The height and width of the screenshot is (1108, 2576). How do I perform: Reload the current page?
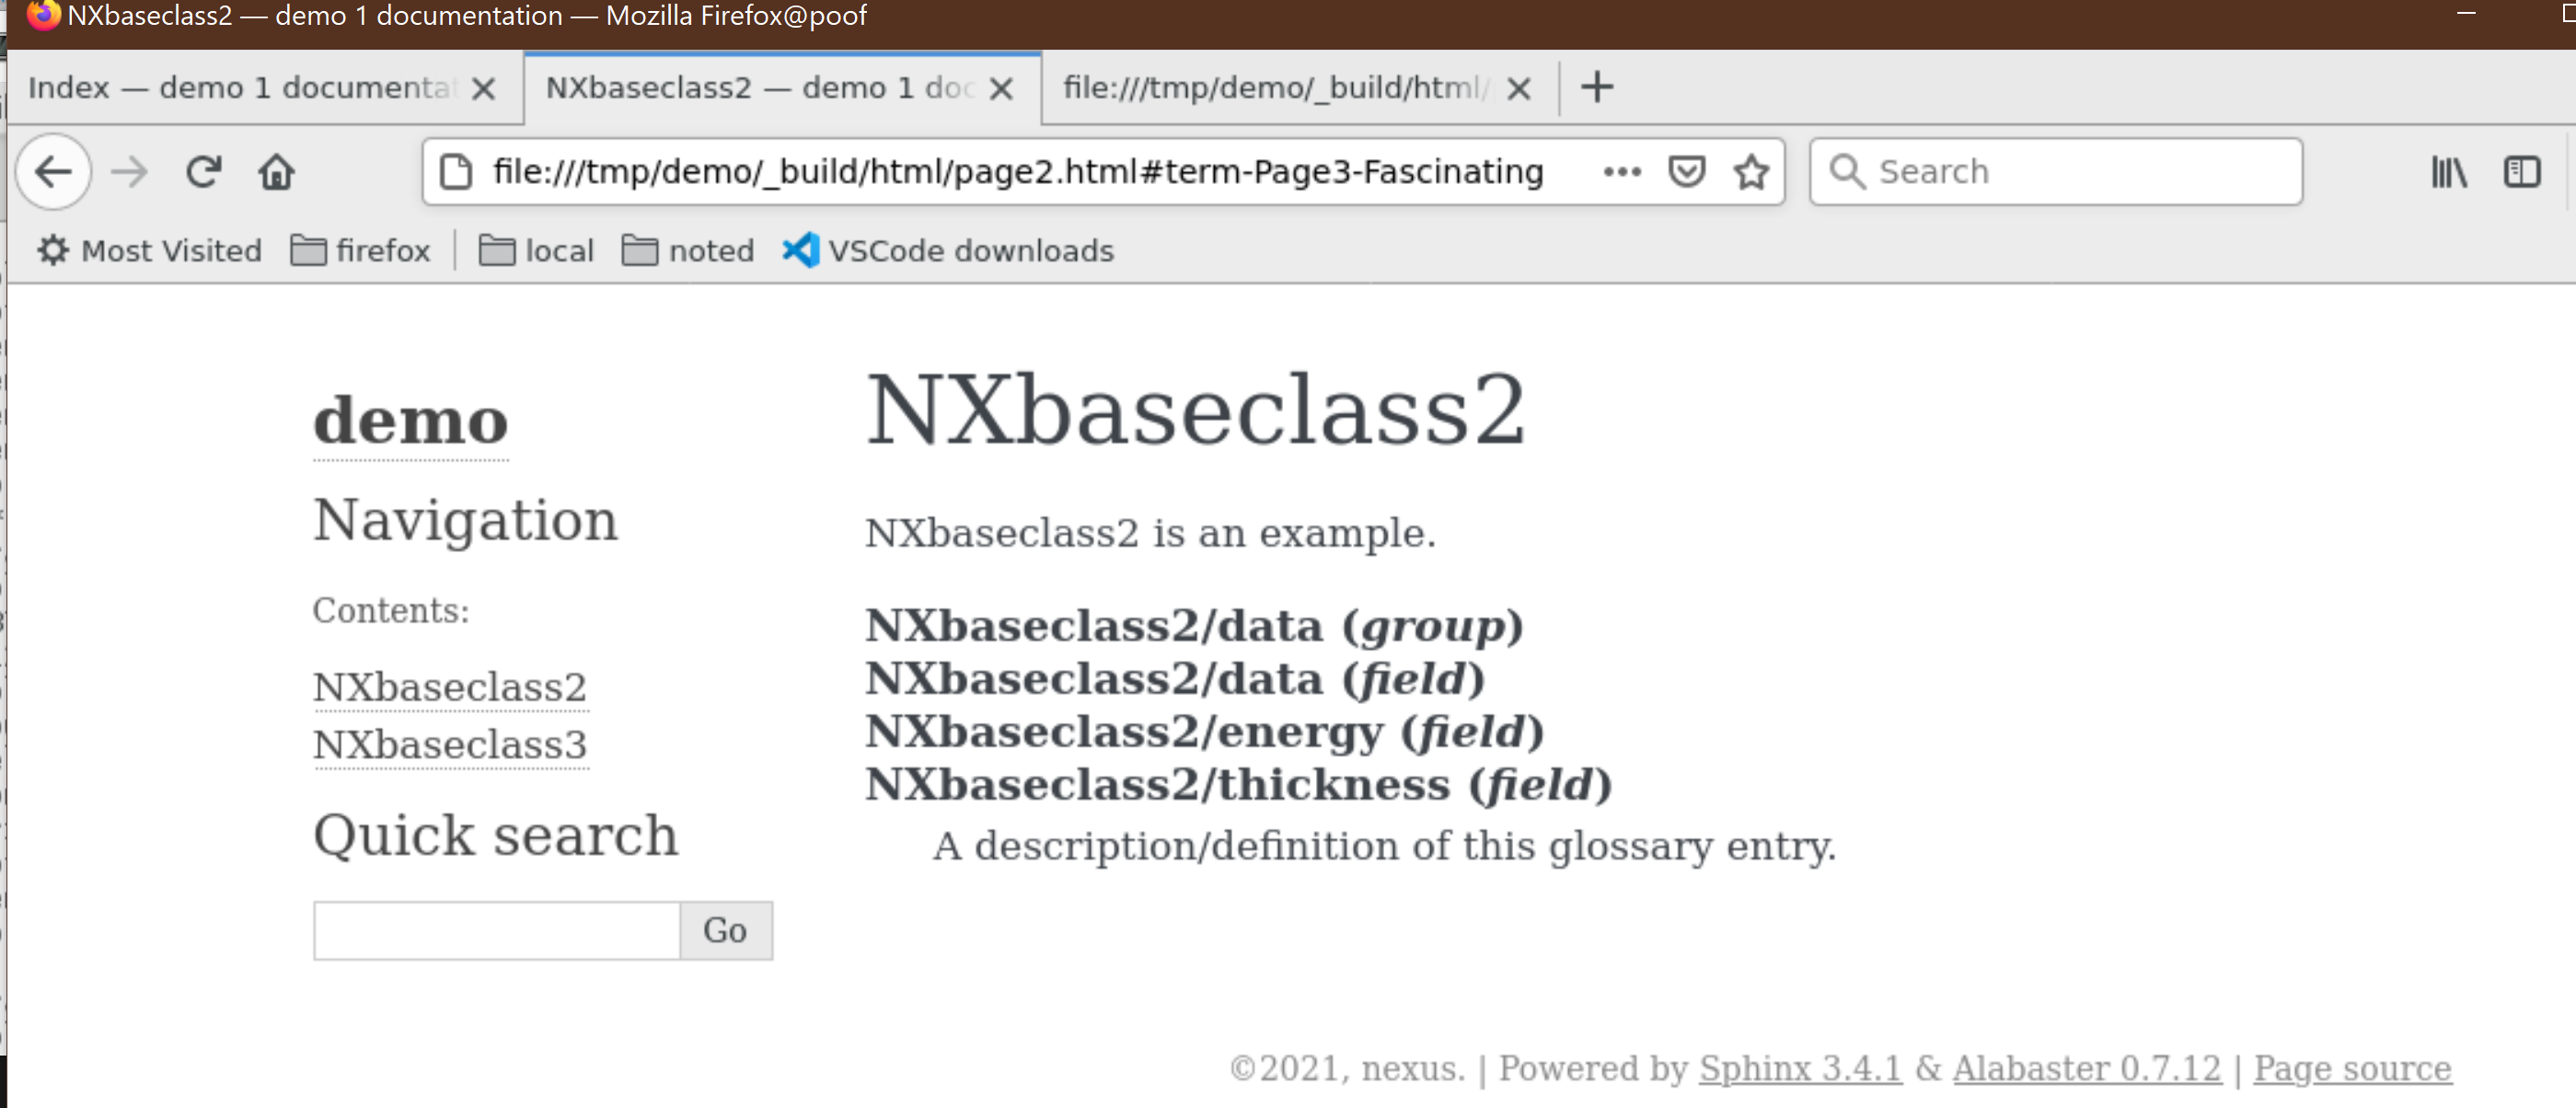[203, 171]
